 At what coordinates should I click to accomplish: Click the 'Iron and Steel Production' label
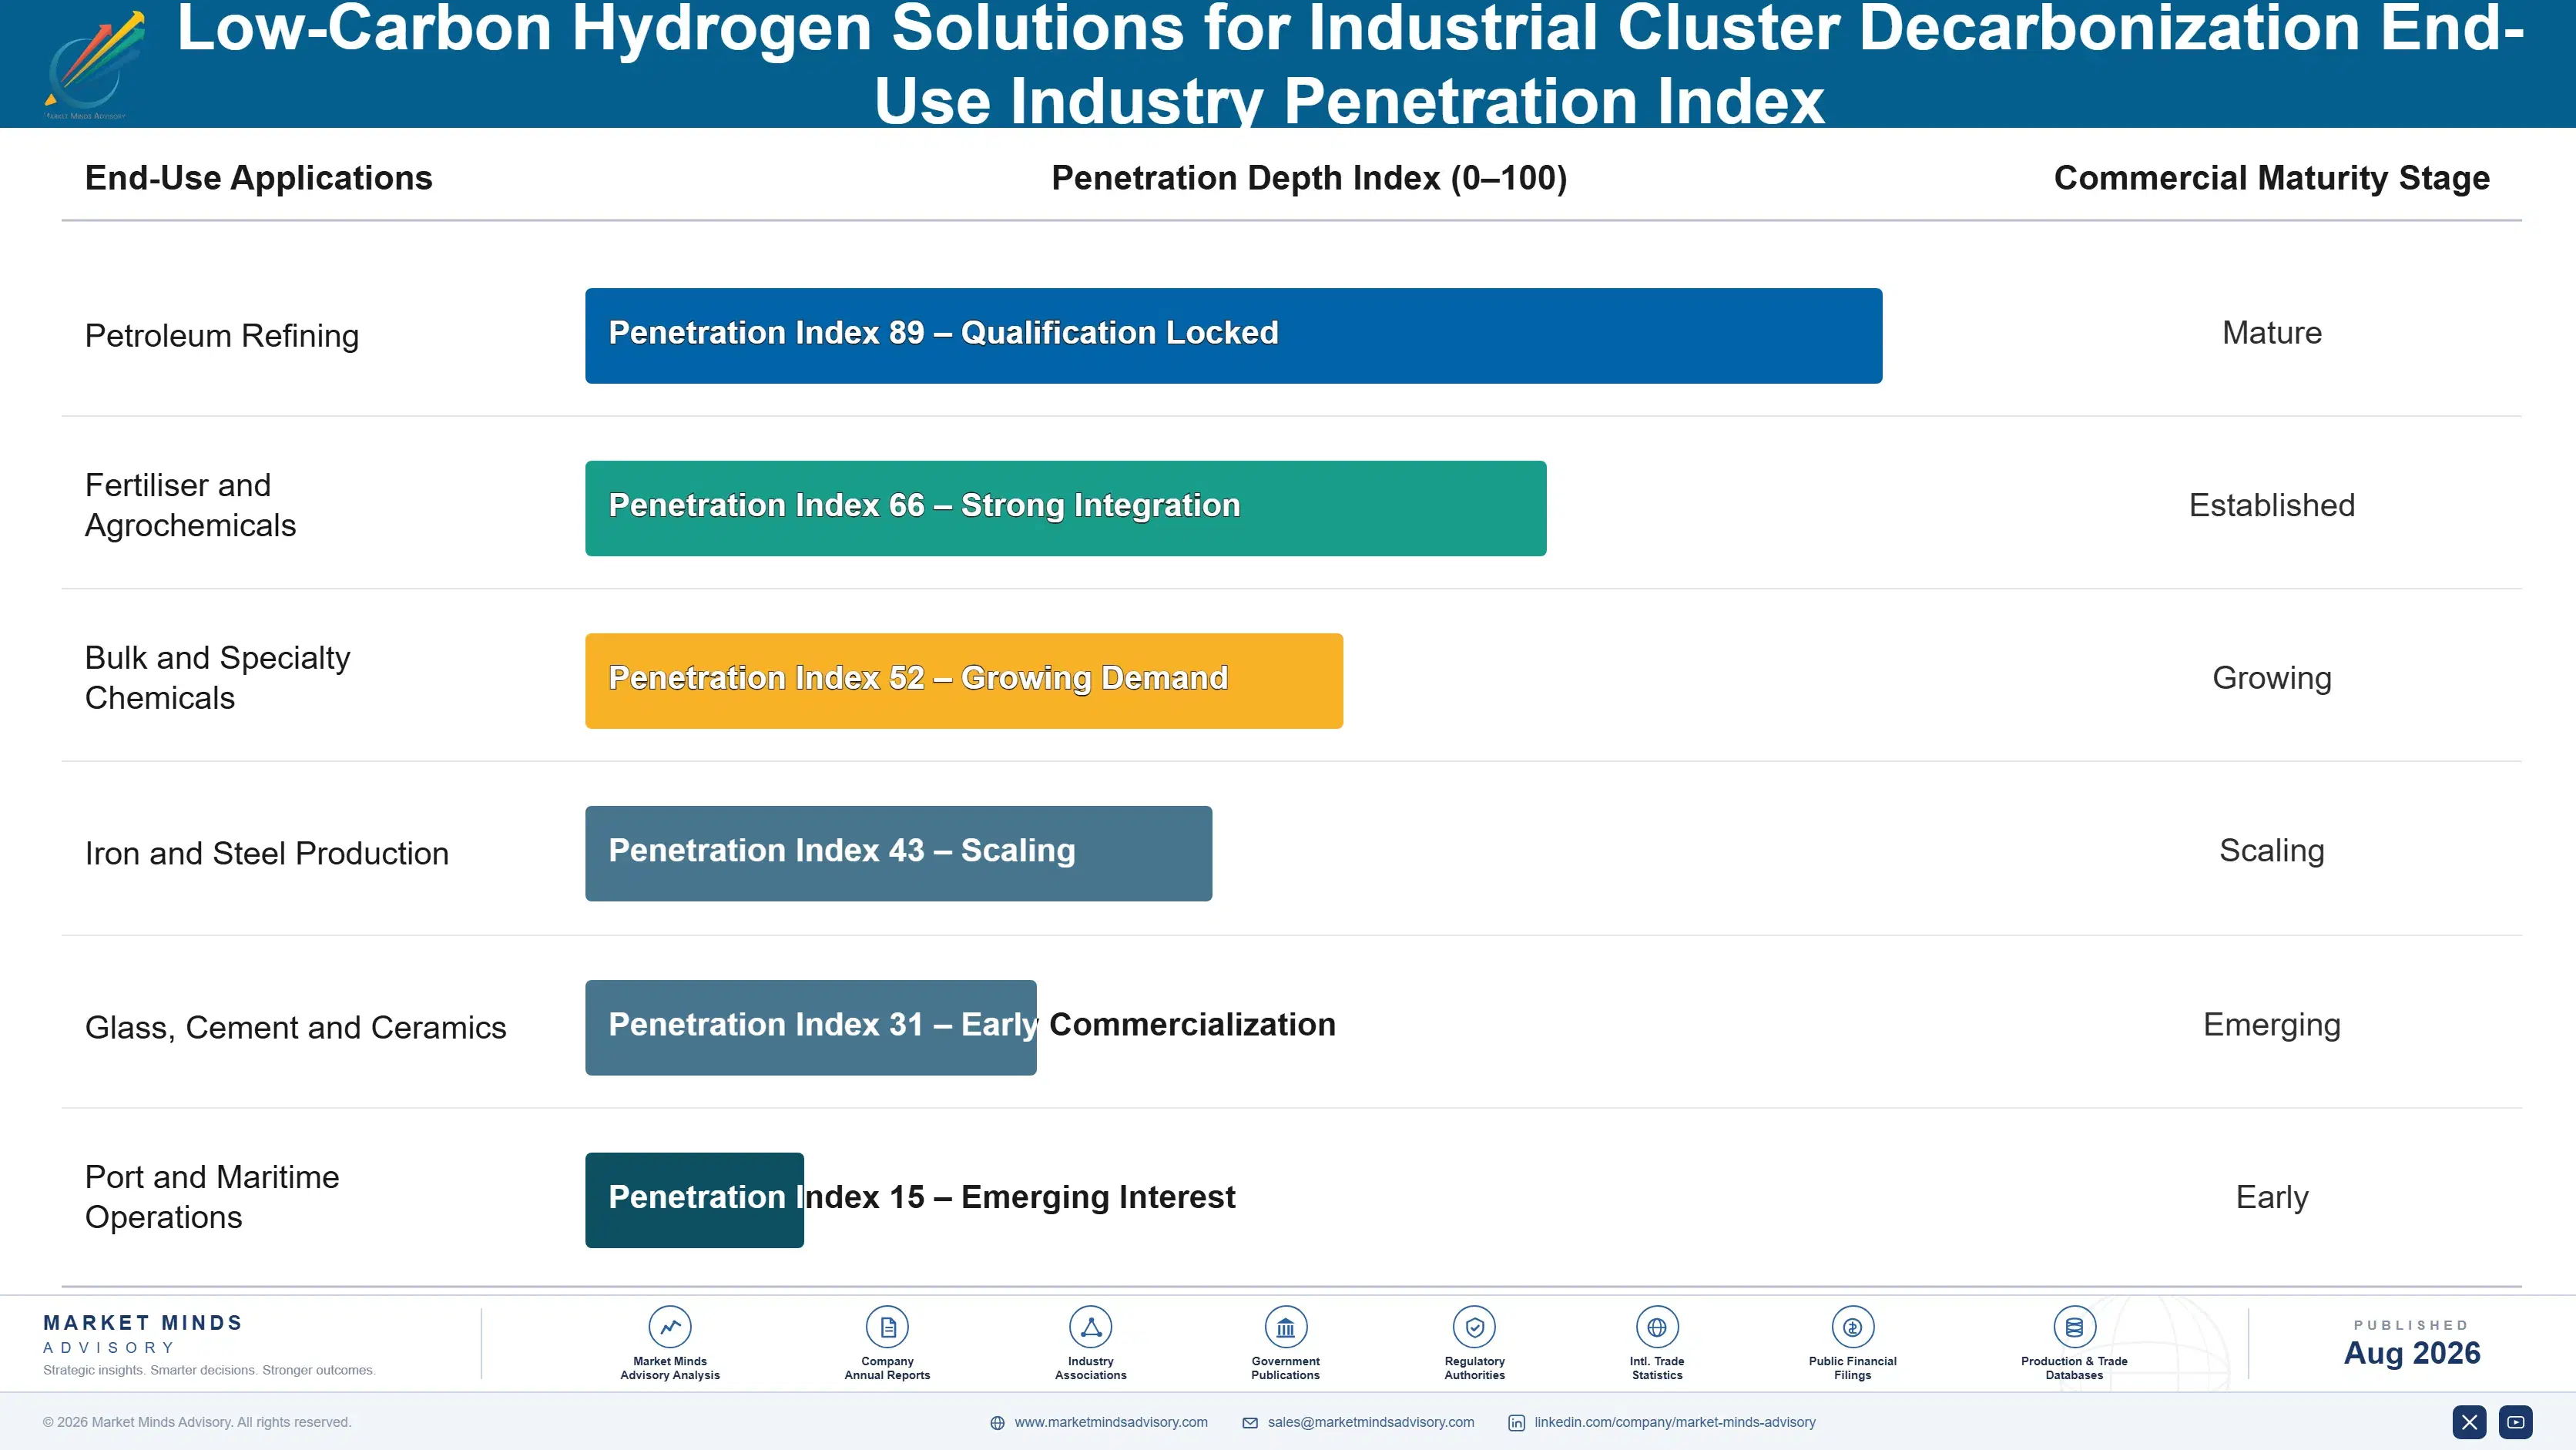[x=266, y=853]
